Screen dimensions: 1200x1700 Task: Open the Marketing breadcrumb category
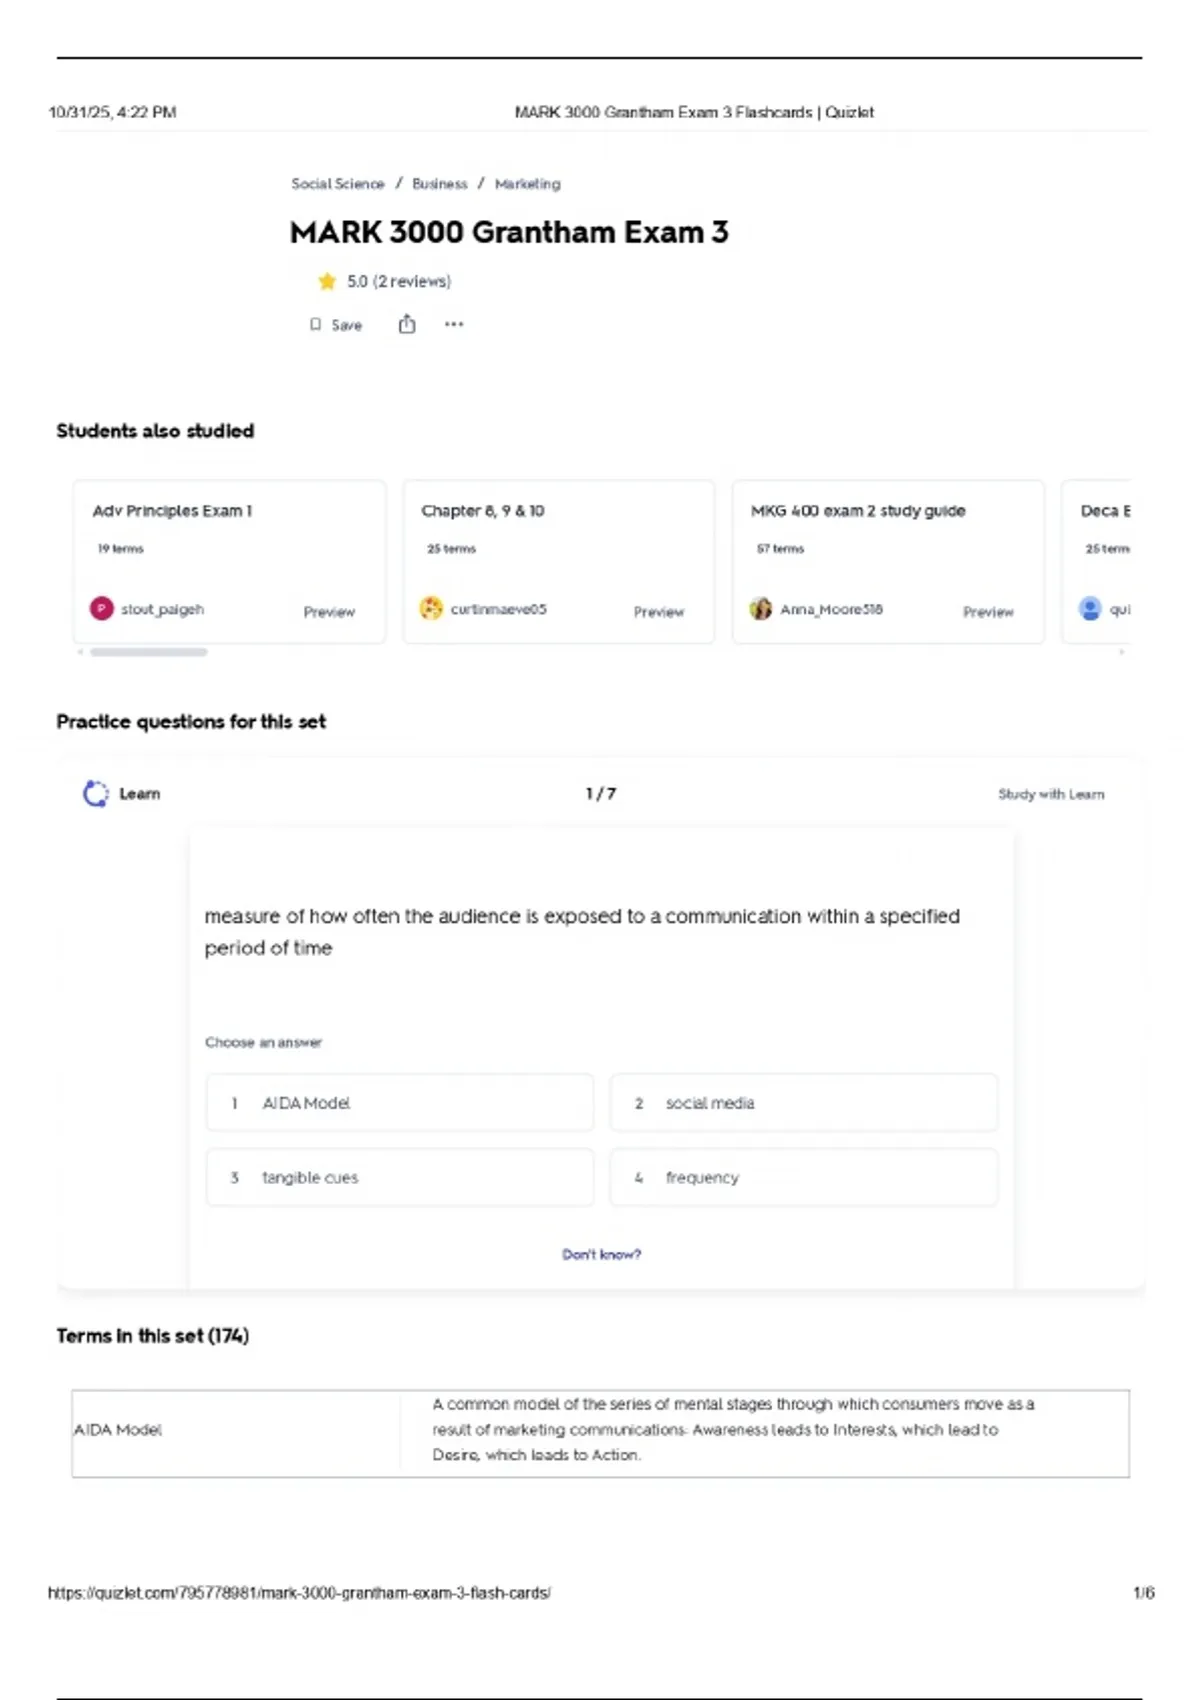pos(528,184)
